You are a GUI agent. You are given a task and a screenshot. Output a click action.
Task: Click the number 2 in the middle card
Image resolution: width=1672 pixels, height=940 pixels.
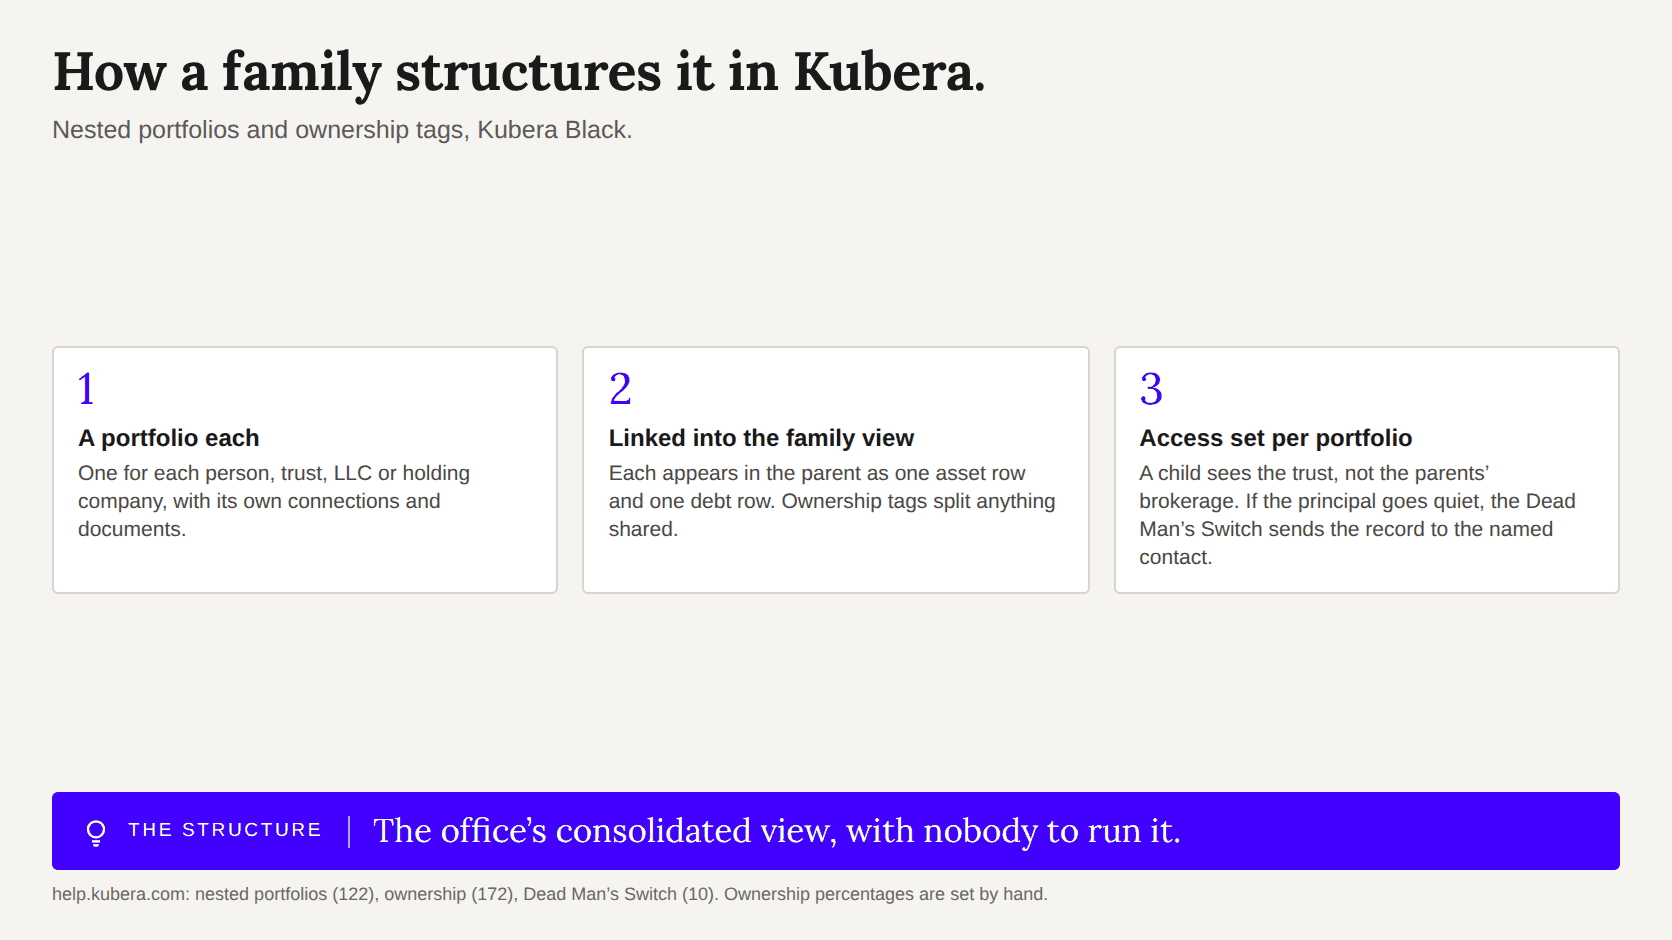(620, 389)
